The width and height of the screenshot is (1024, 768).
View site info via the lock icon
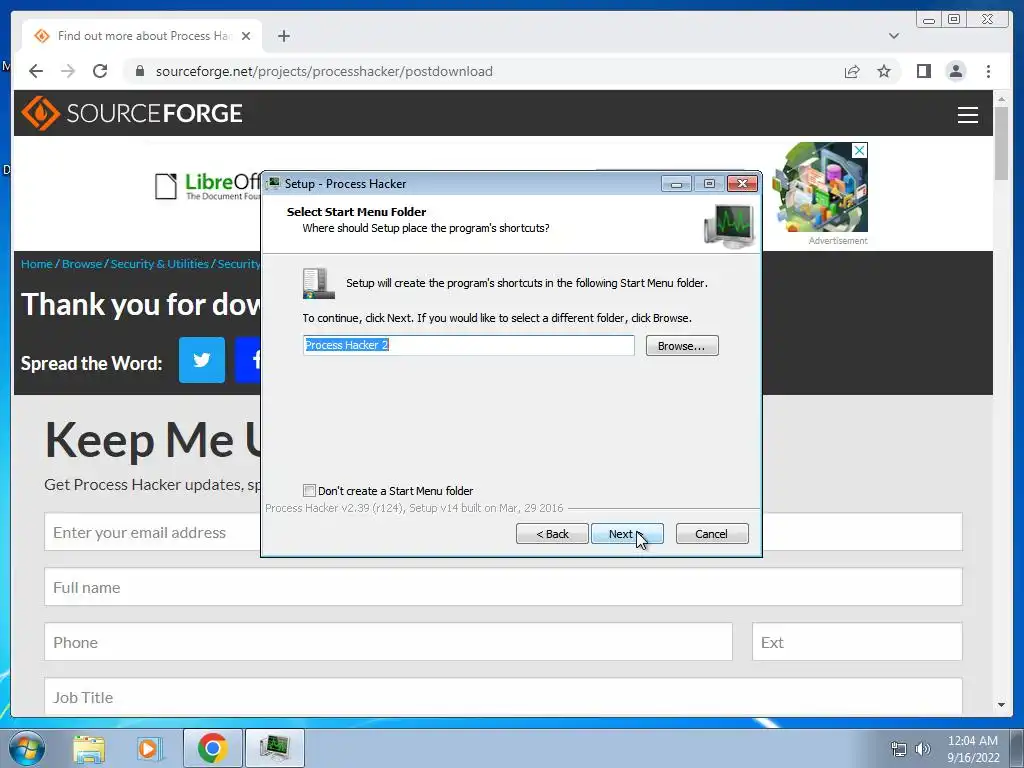[140, 71]
